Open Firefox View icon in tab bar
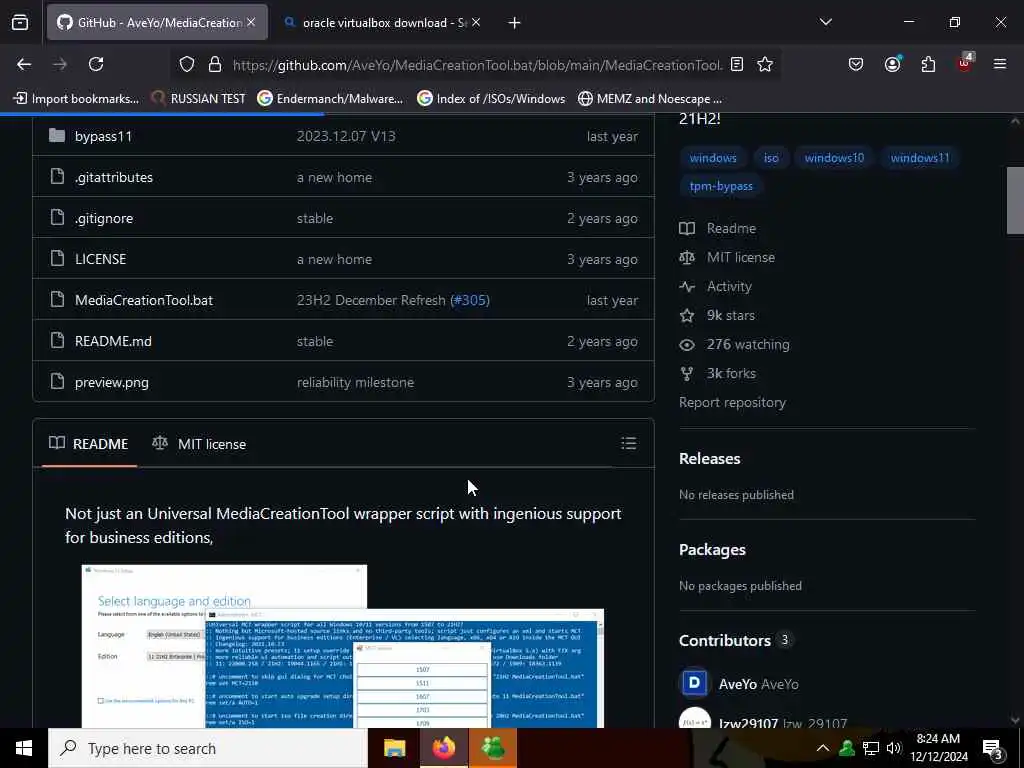The height and width of the screenshot is (768, 1024). 20,23
